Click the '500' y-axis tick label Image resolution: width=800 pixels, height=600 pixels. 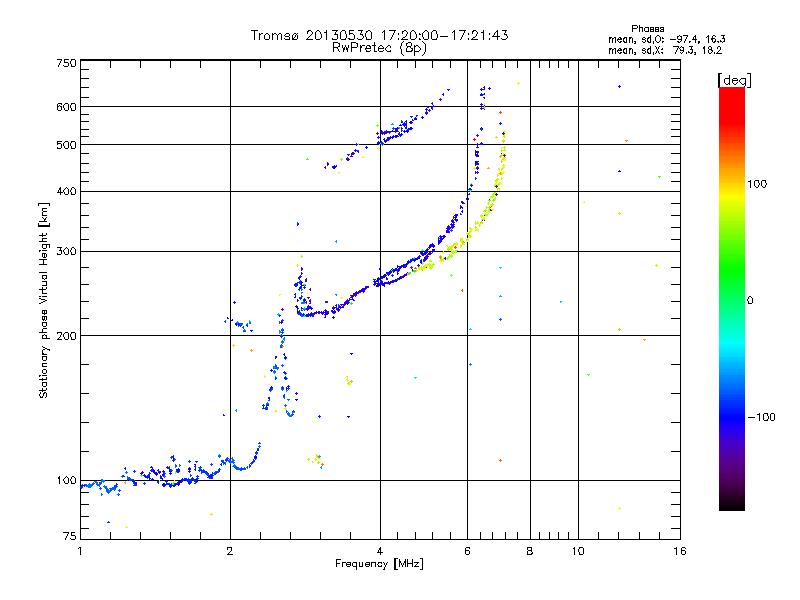(66, 144)
